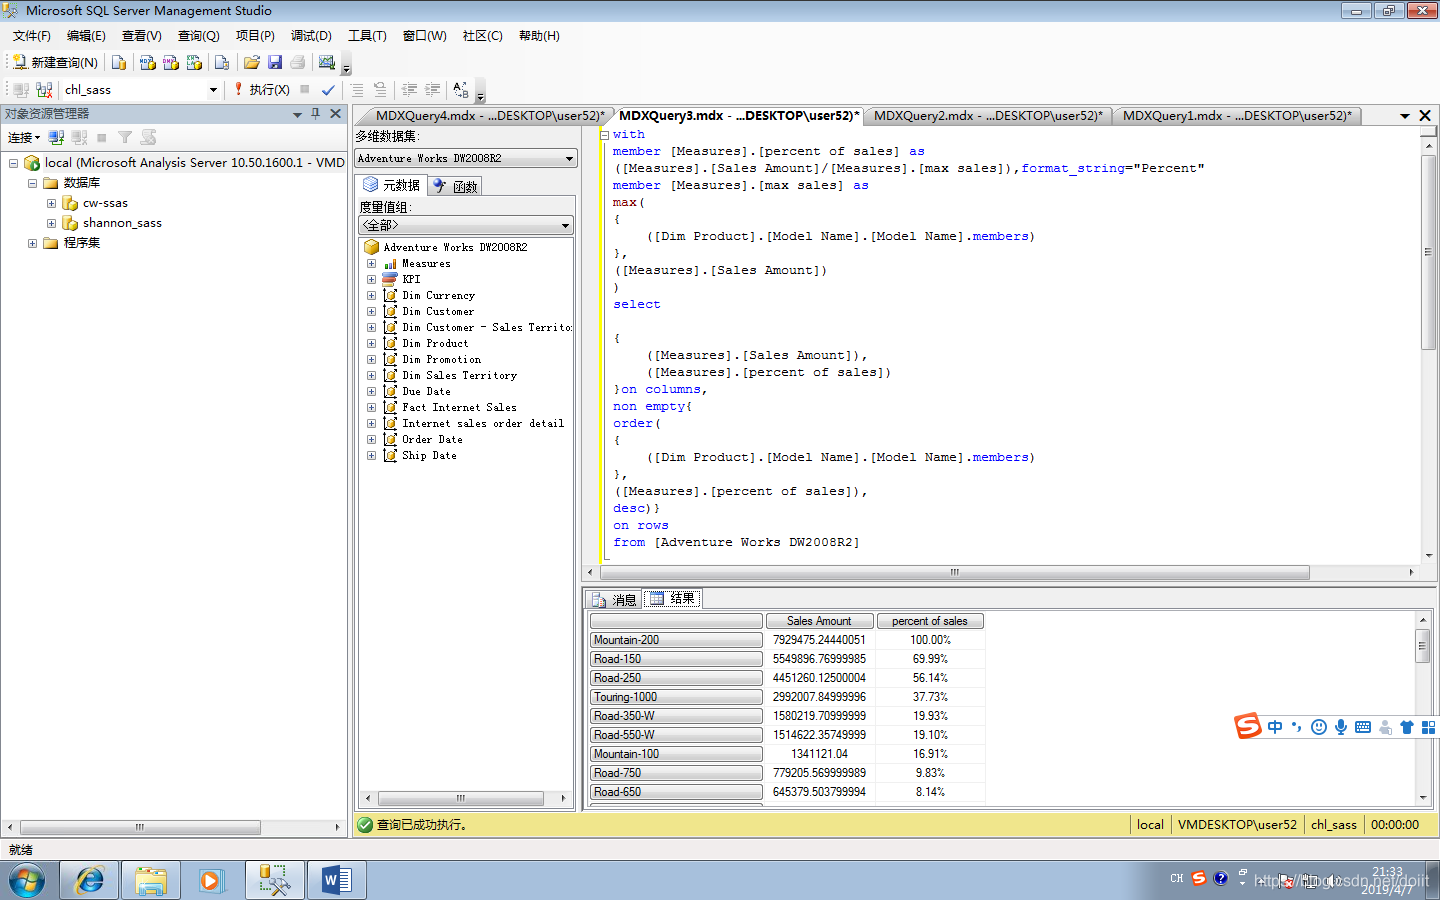Select the Ship Date tree item
This screenshot has width=1440, height=900.
point(429,456)
